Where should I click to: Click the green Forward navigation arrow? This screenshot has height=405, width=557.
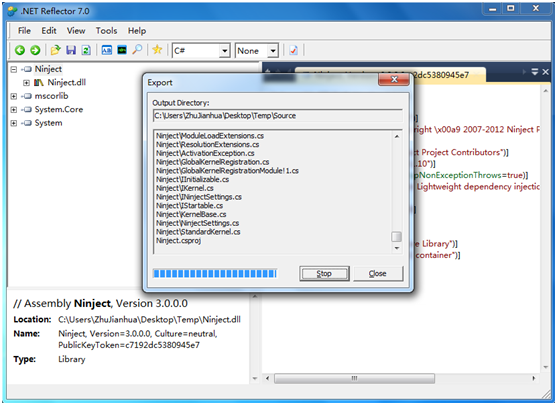[35, 50]
